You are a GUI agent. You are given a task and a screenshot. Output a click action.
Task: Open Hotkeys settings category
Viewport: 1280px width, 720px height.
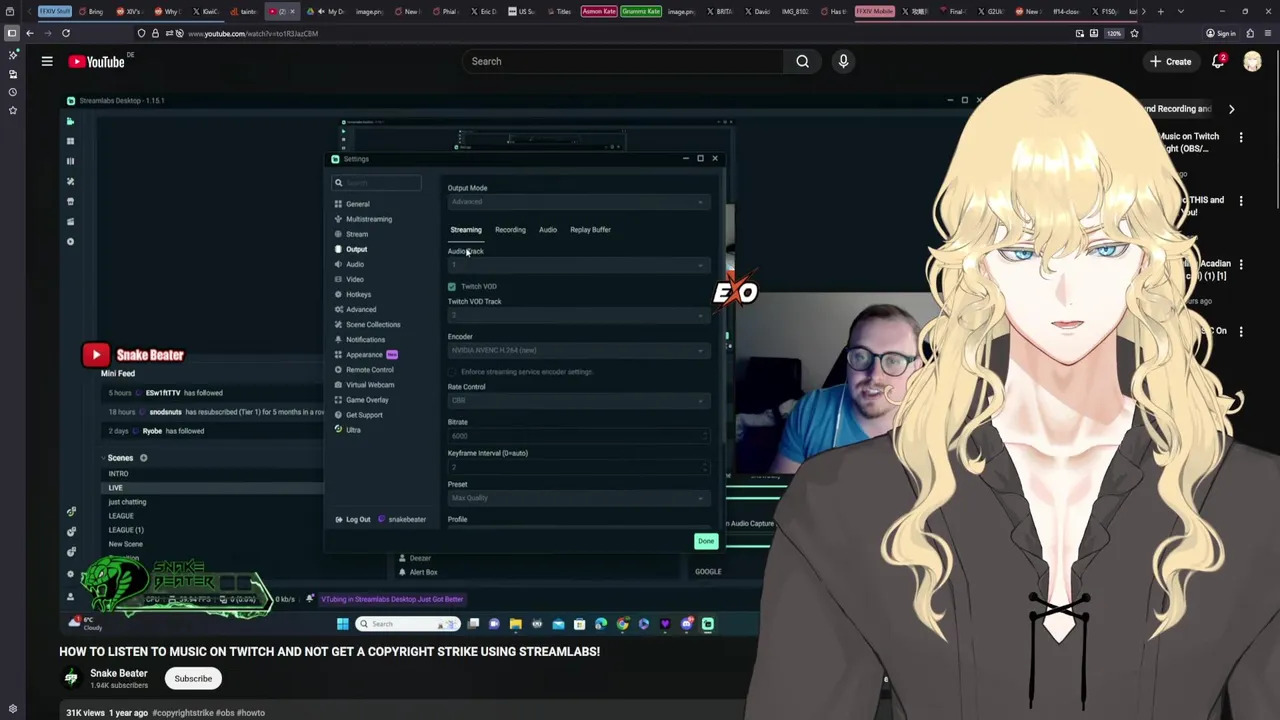click(x=358, y=294)
